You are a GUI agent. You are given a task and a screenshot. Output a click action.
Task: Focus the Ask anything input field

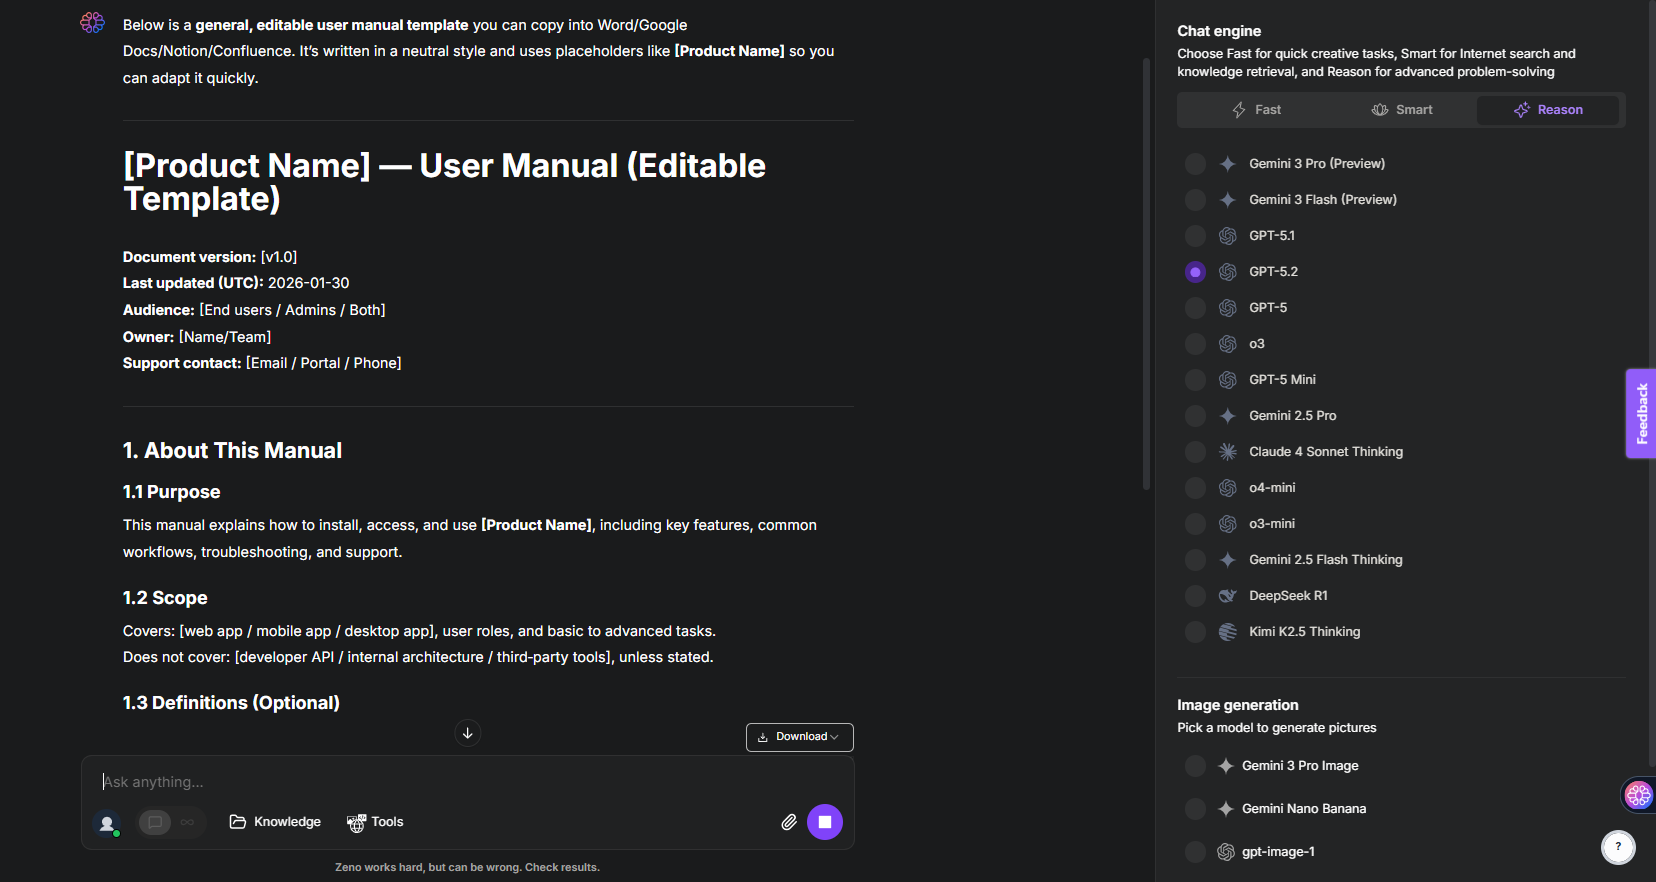440,782
